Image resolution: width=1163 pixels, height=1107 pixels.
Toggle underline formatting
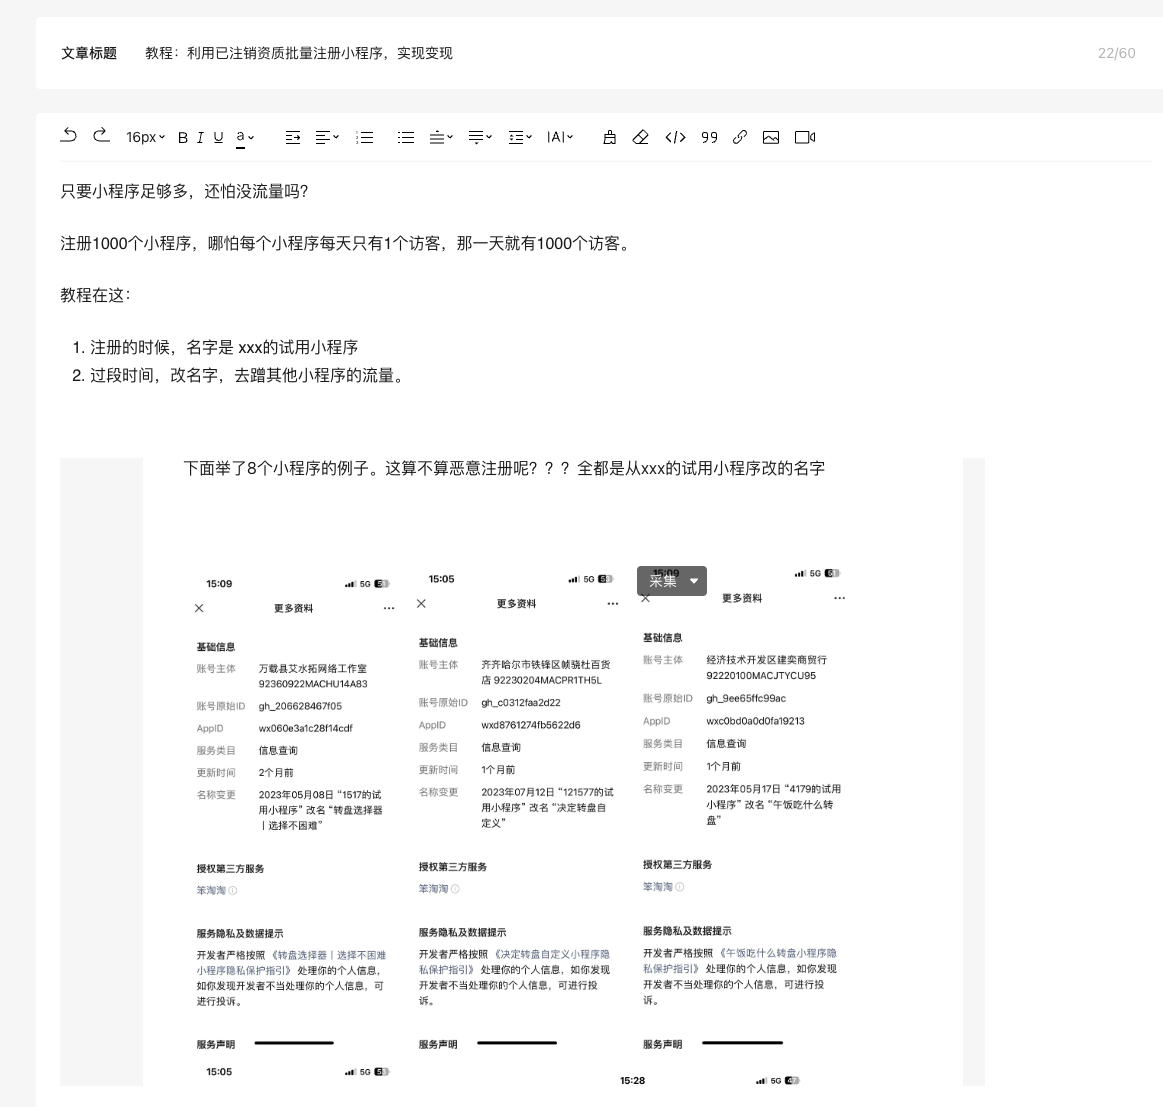point(218,137)
